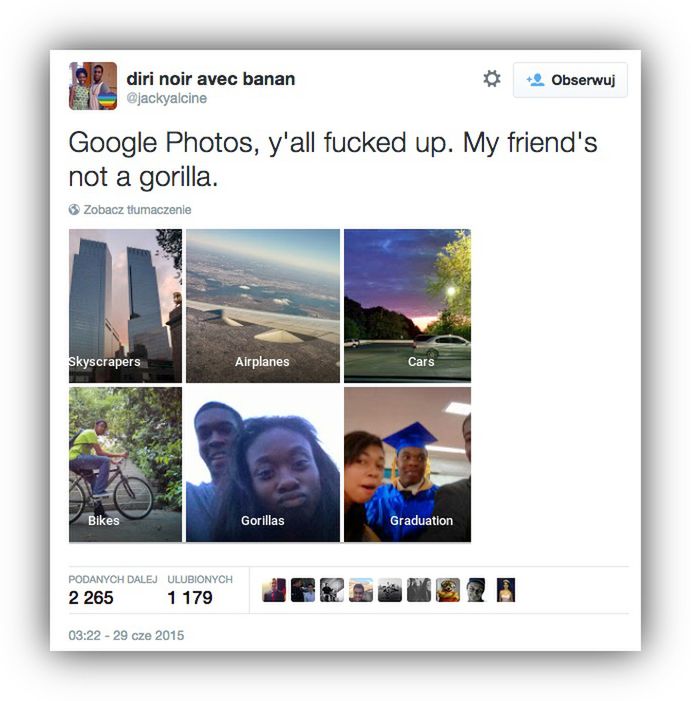This screenshot has width=691, height=701.
Task: Open the Bikes photo thumbnail
Action: [125, 465]
